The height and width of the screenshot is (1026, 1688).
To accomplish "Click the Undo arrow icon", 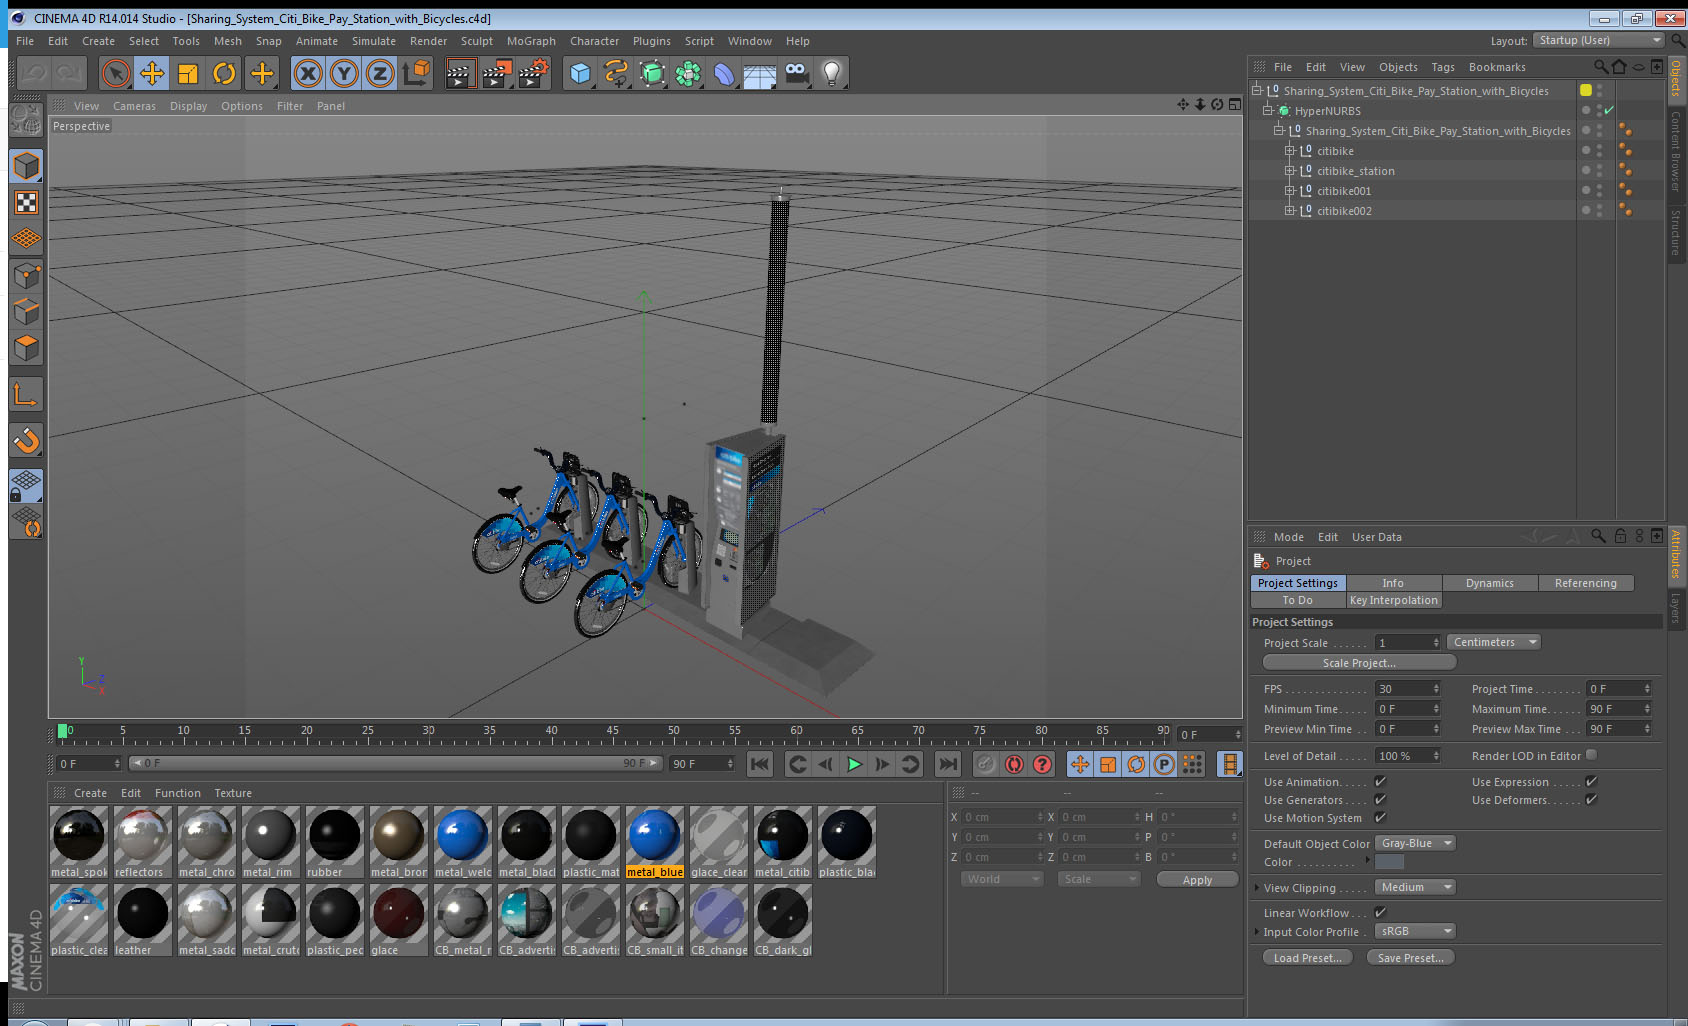I will click(34, 73).
